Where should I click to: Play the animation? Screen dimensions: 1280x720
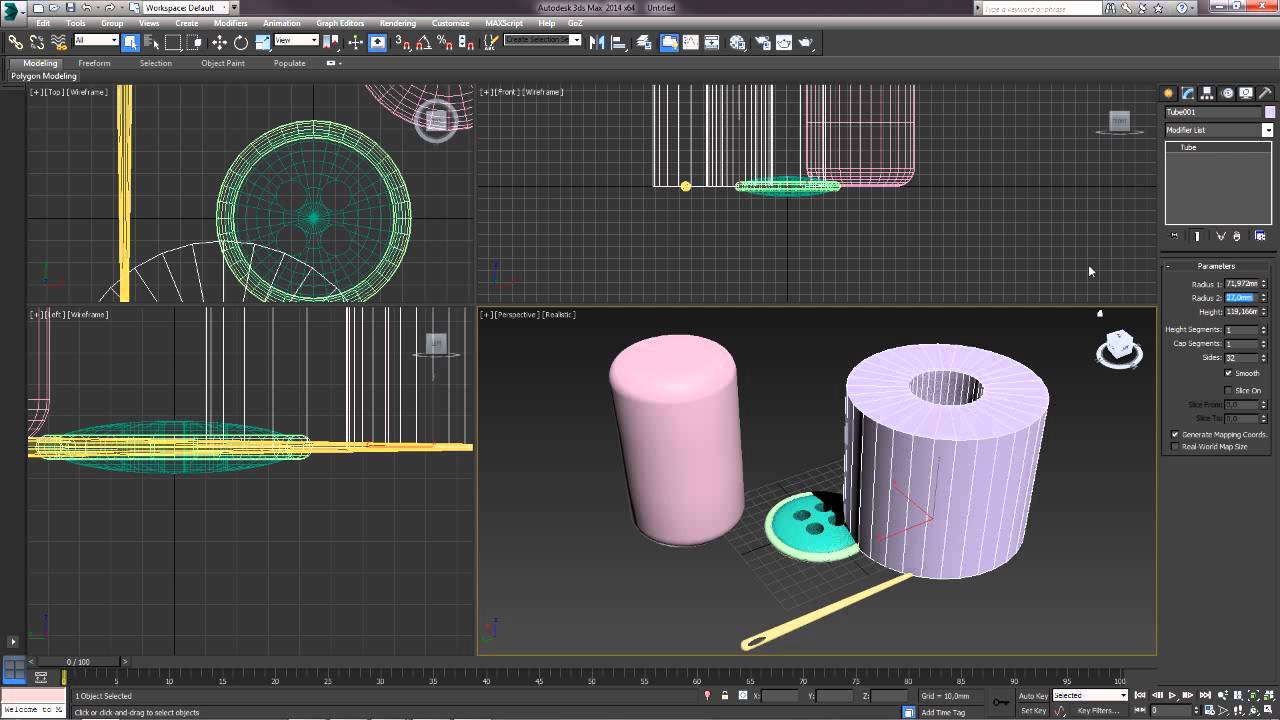1172,695
